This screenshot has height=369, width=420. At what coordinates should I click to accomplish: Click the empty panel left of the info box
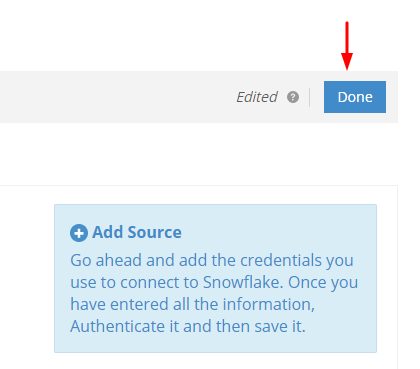point(27,278)
